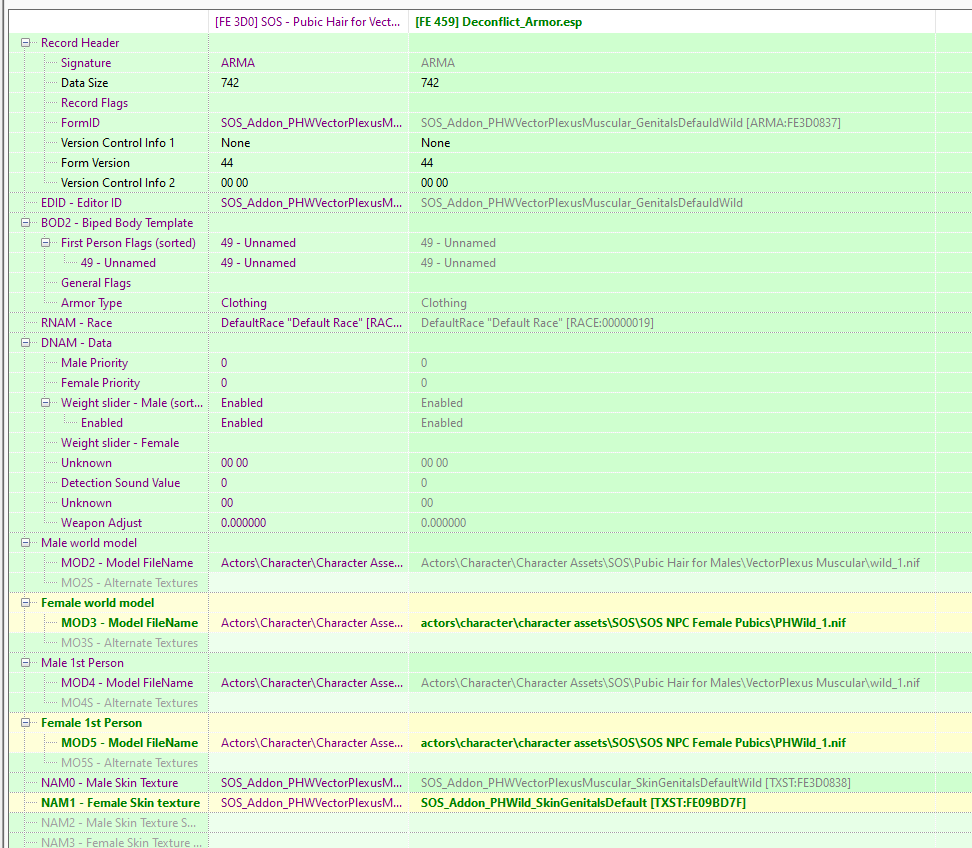Click Version Control Info 2 value 00 00 in Deconflict column
This screenshot has width=972, height=848.
pos(434,183)
